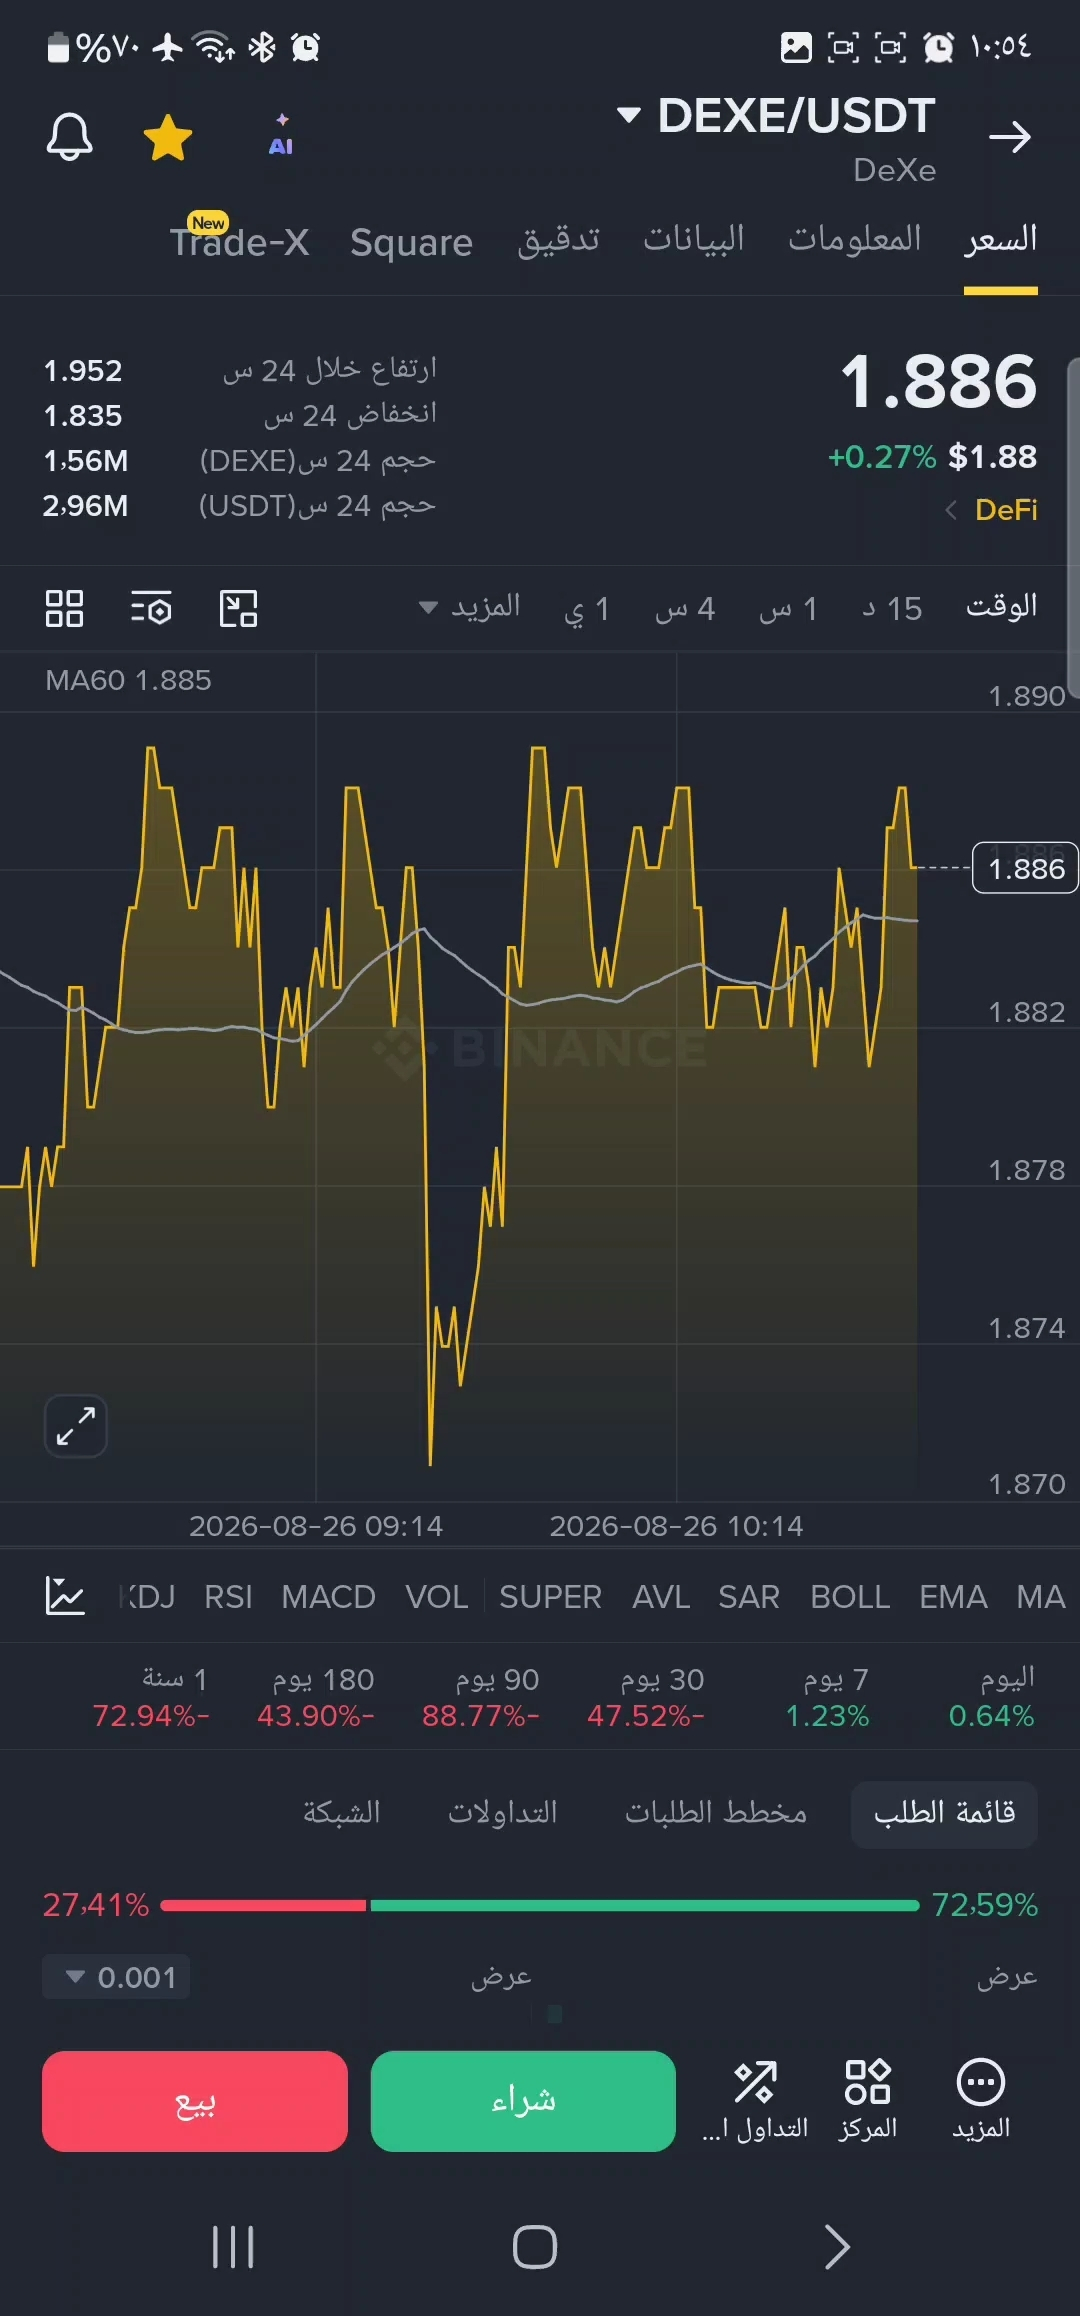Select the 1 ي daily timeframe

coord(587,608)
